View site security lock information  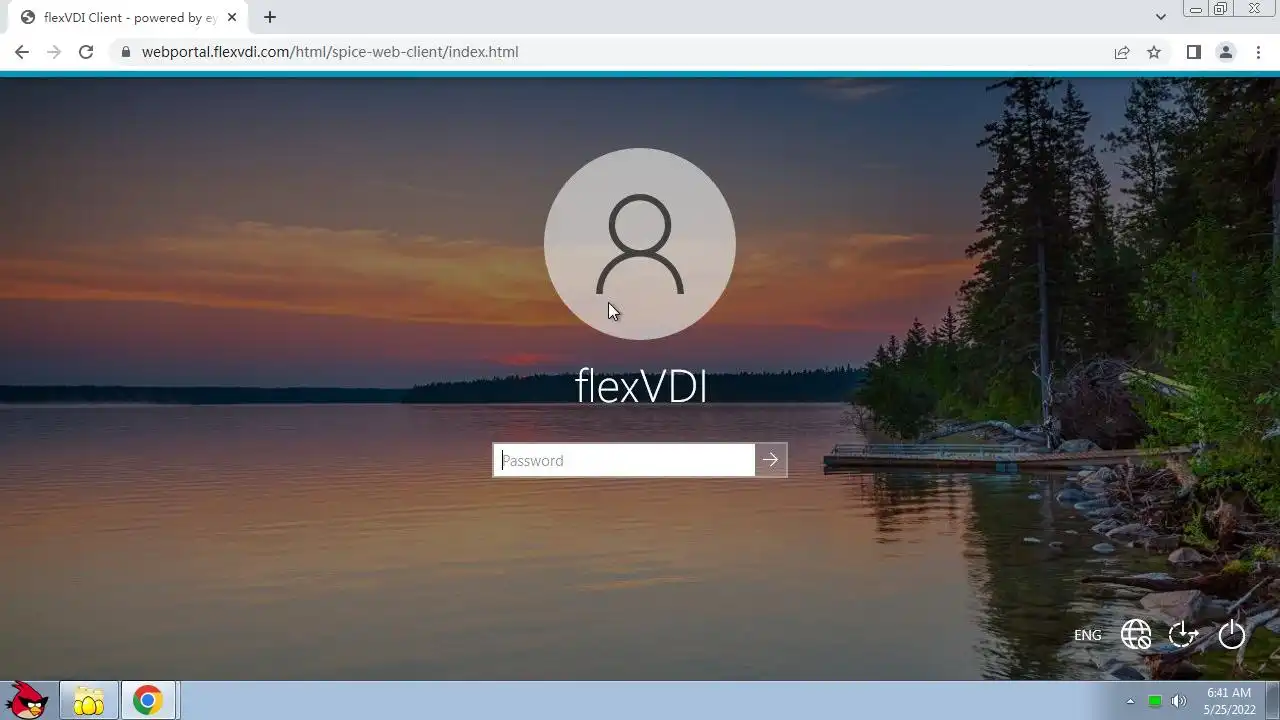(125, 52)
